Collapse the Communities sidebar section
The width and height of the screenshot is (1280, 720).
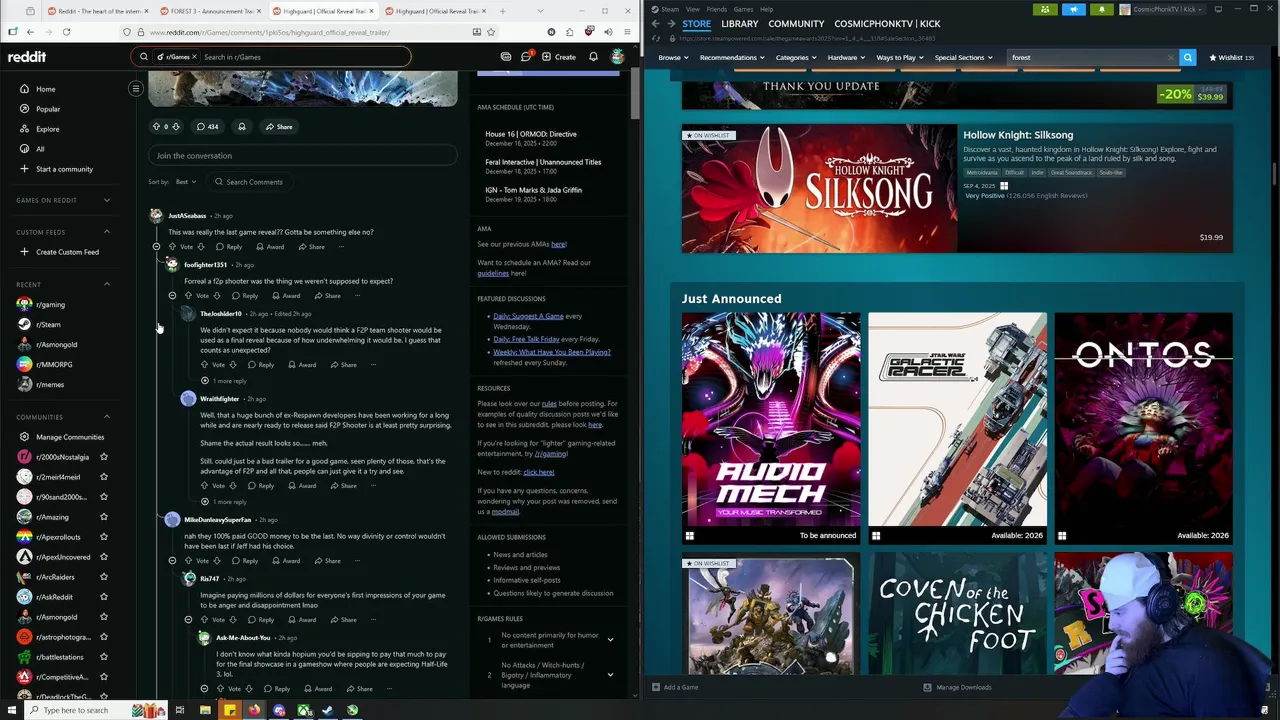107,417
